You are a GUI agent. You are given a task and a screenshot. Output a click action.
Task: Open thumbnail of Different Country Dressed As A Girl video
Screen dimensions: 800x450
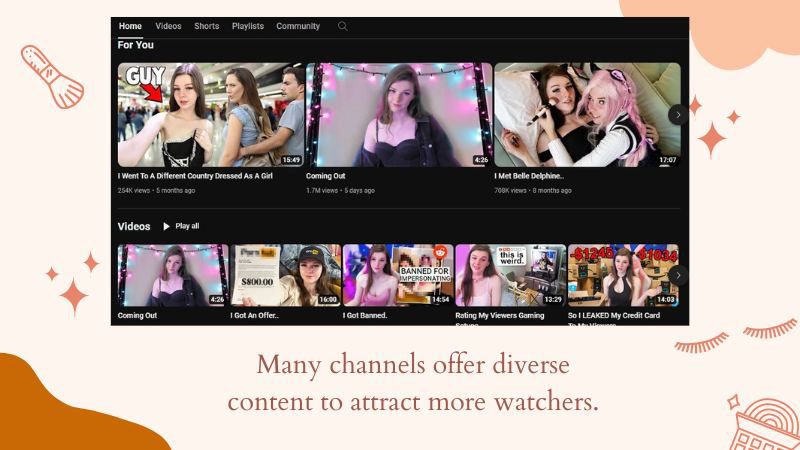(x=211, y=115)
